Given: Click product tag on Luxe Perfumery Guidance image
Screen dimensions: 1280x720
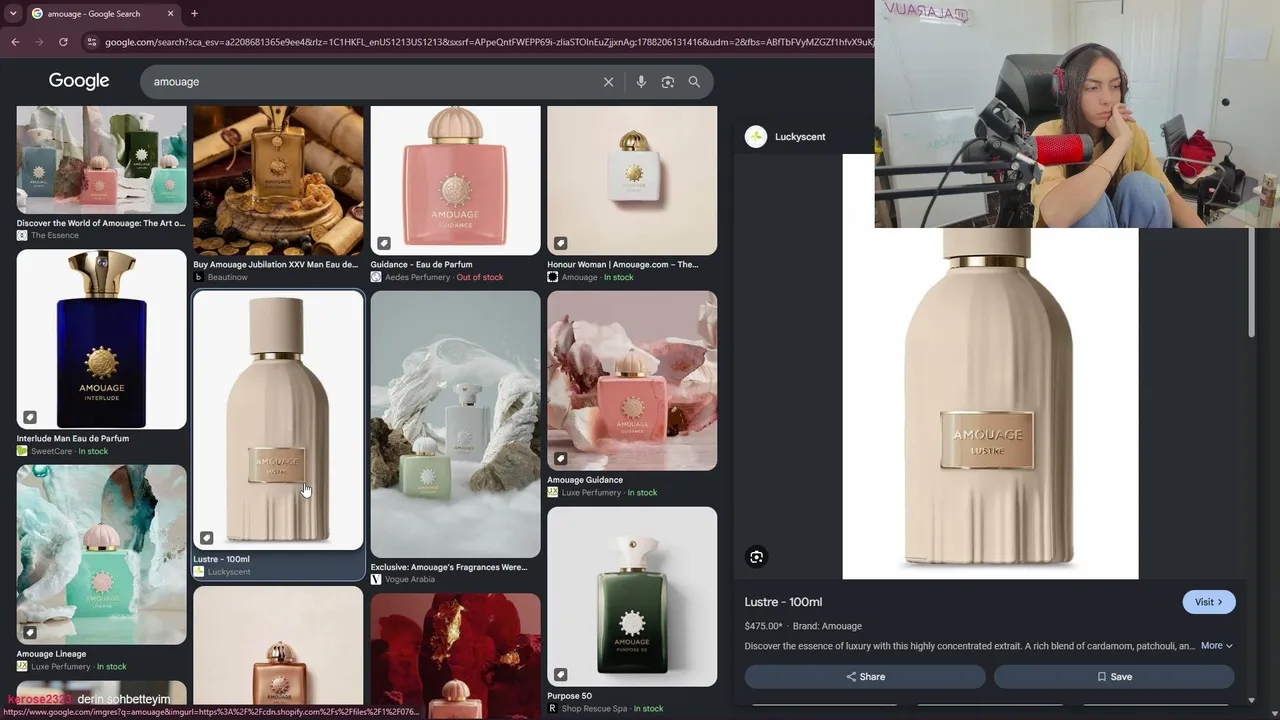Looking at the screenshot, I should coord(561,458).
